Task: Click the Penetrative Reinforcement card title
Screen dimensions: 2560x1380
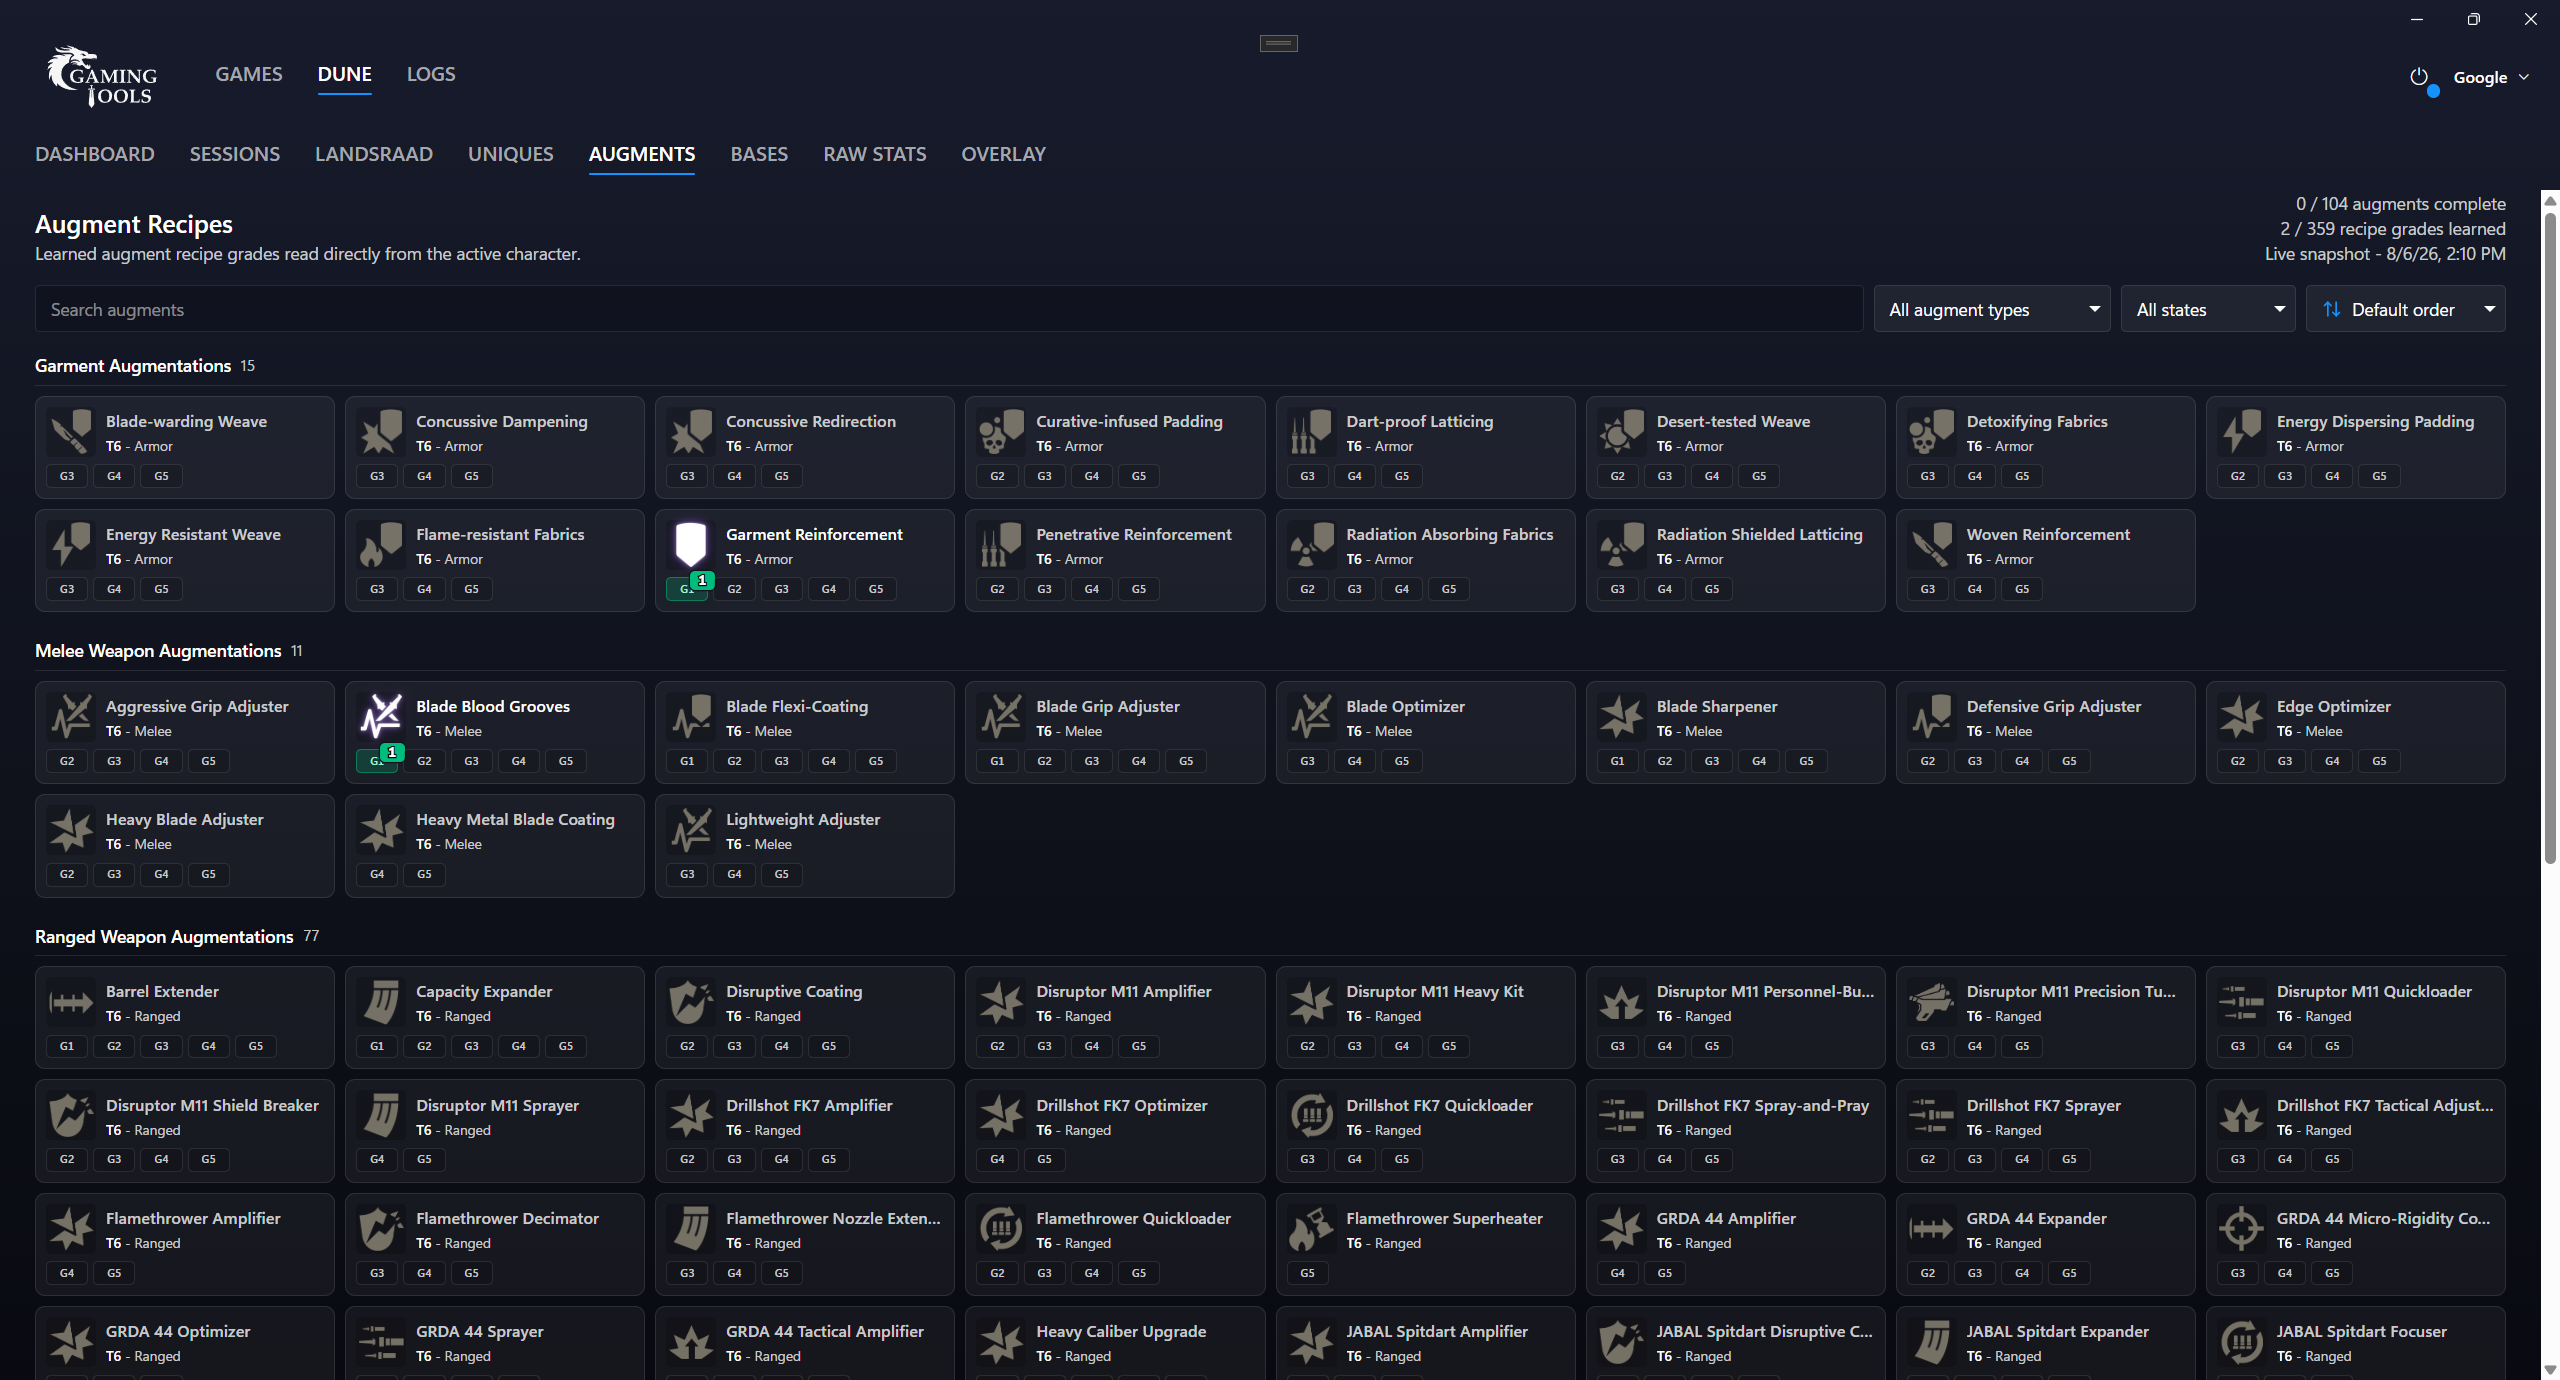Action: (x=1134, y=534)
